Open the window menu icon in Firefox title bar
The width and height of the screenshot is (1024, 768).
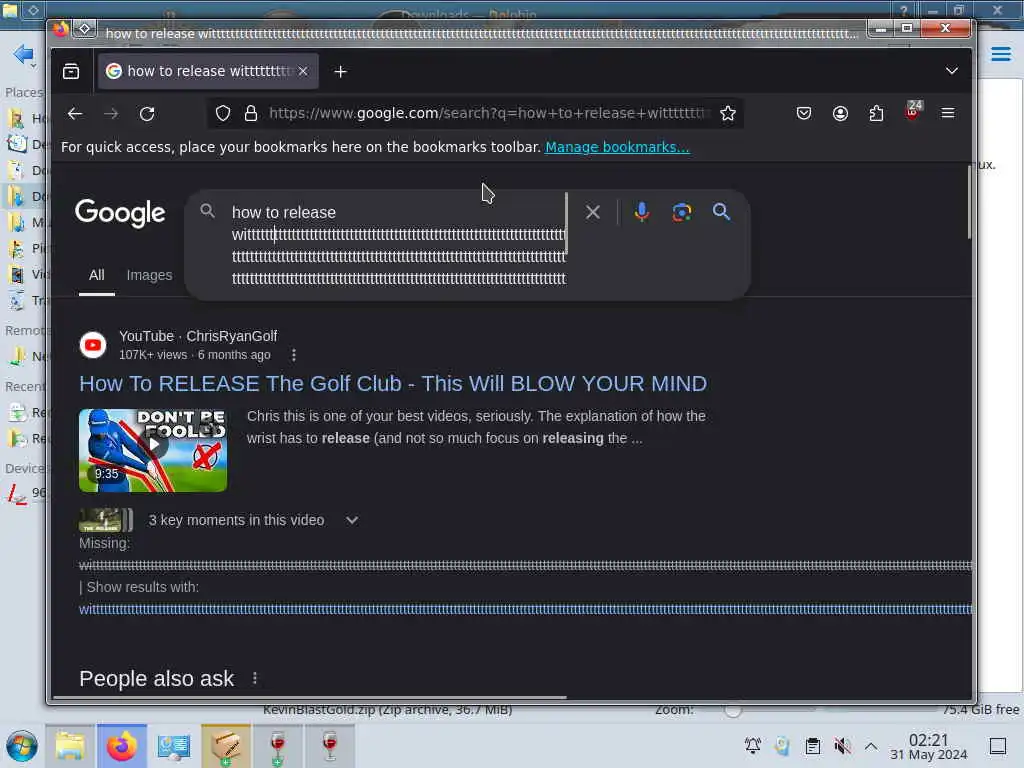84,29
